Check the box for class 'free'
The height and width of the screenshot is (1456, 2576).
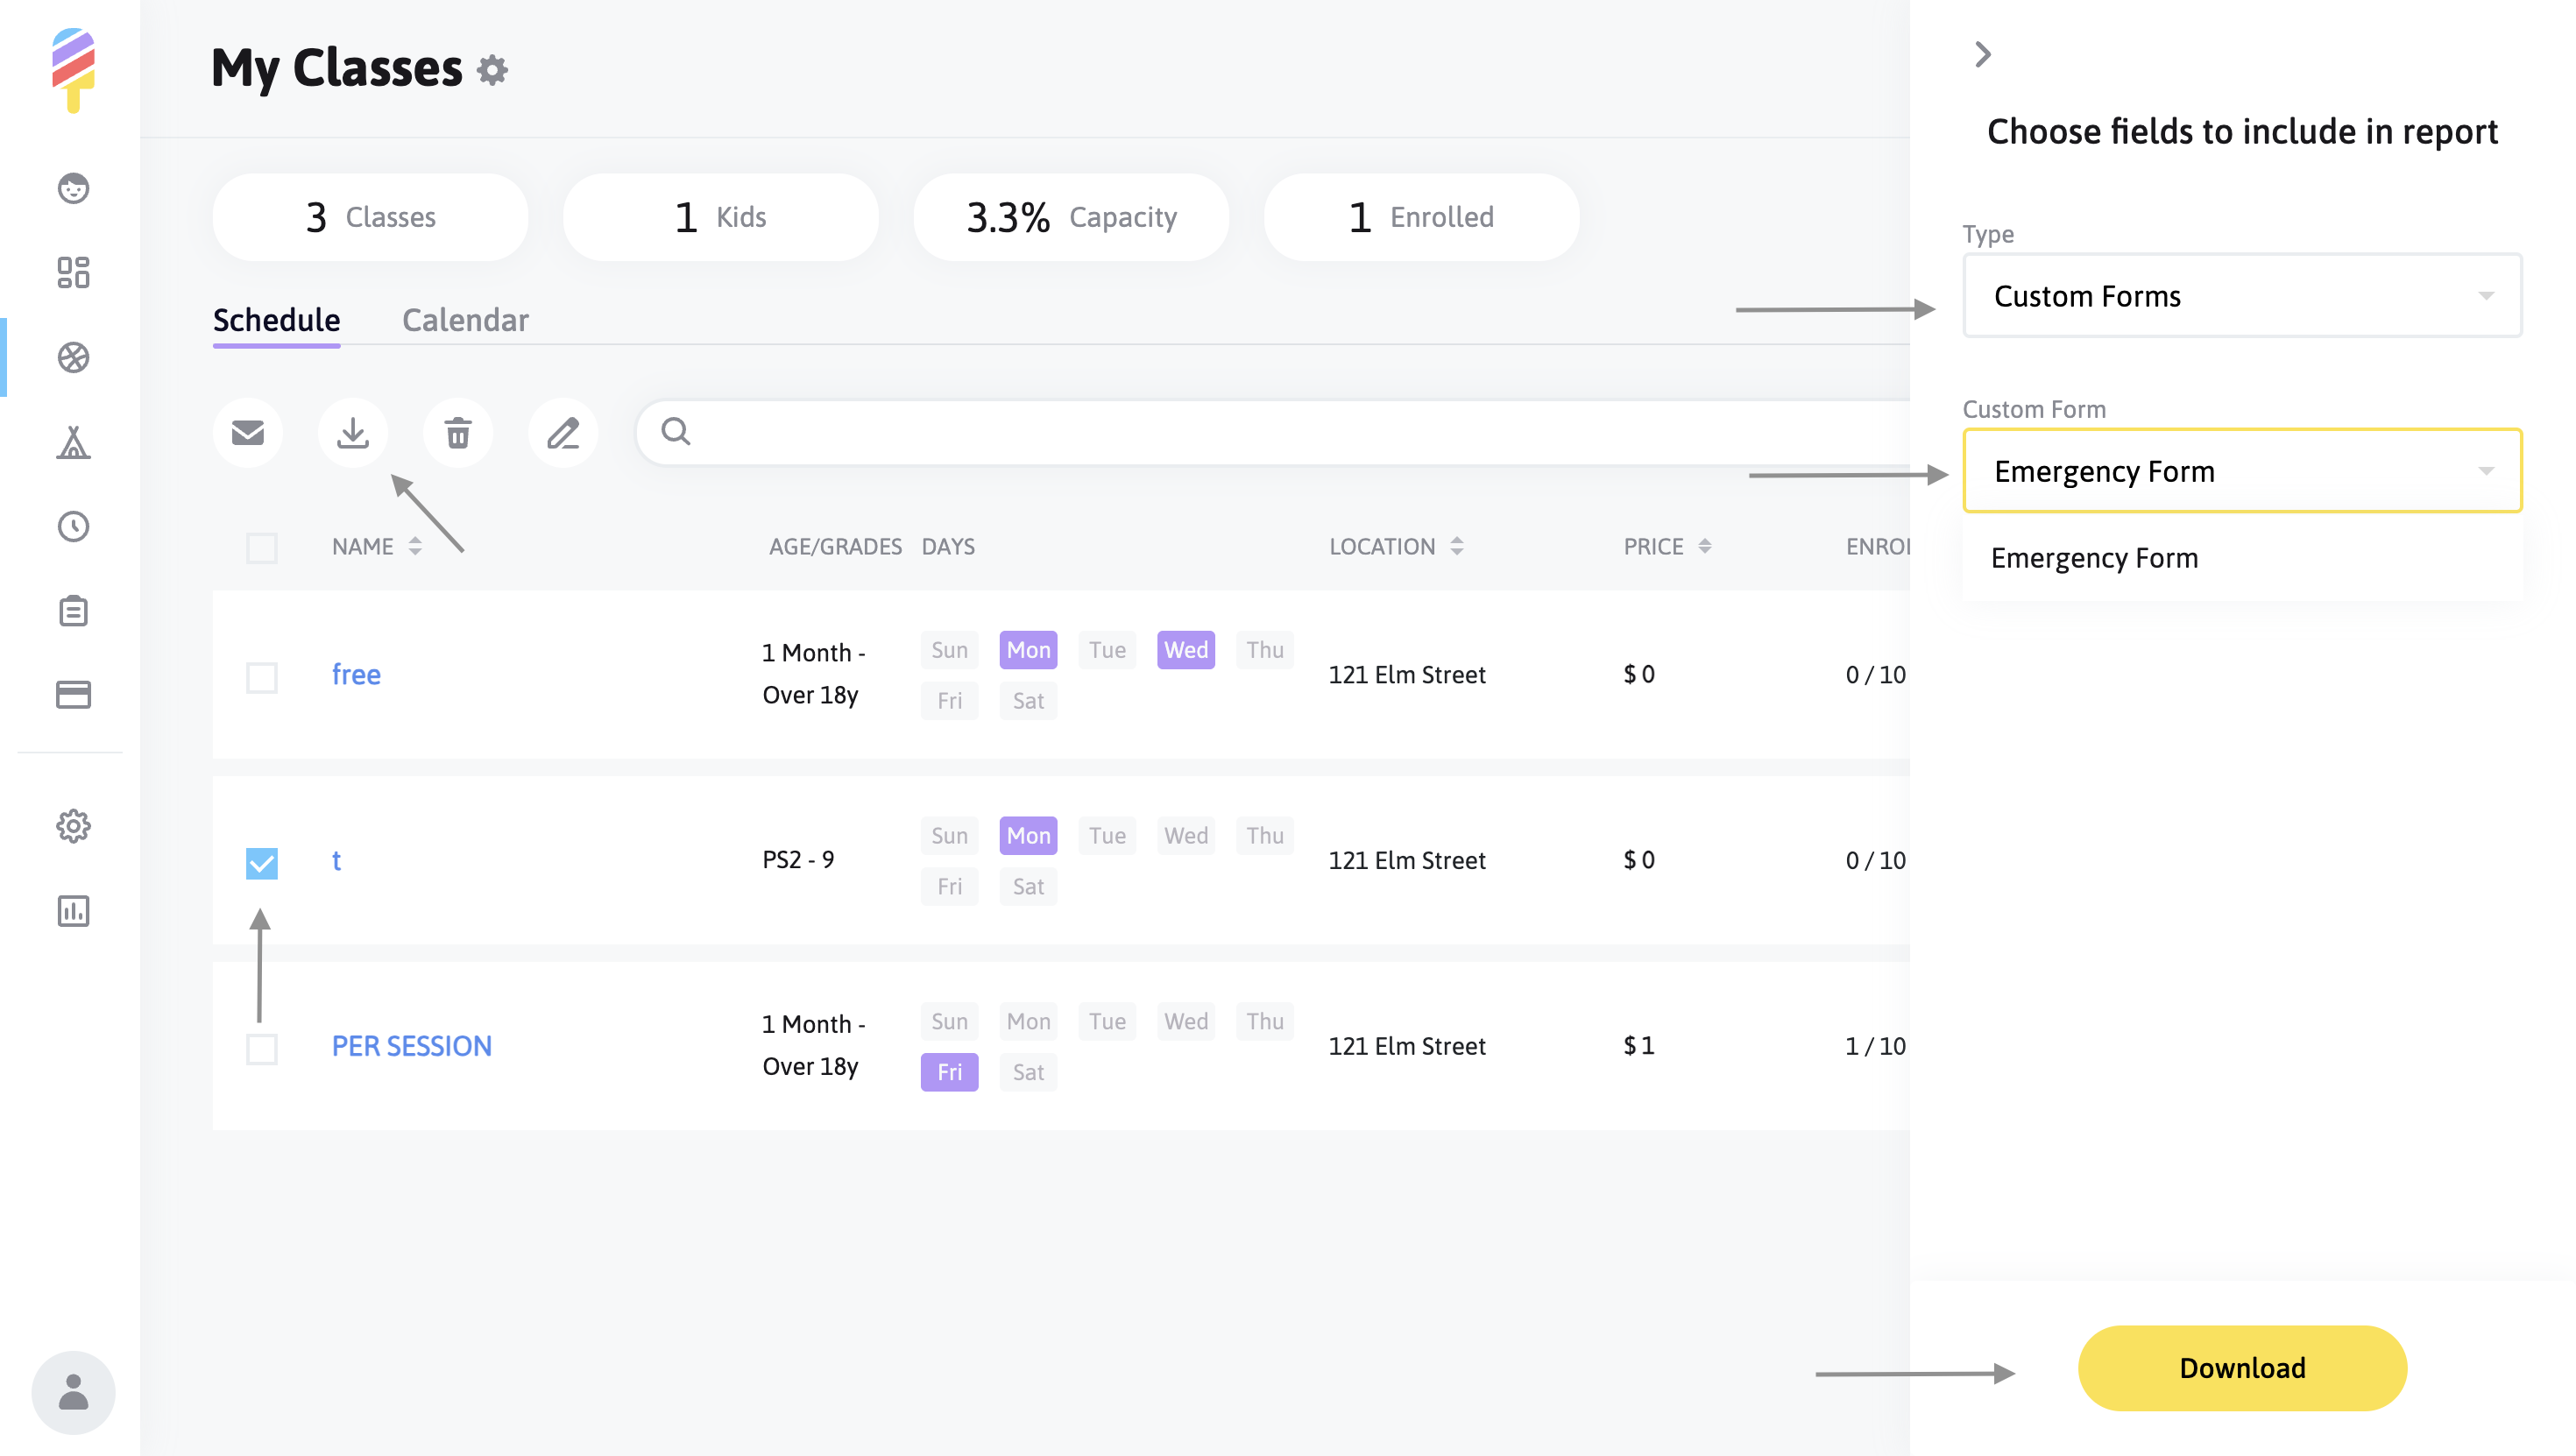pyautogui.click(x=261, y=677)
